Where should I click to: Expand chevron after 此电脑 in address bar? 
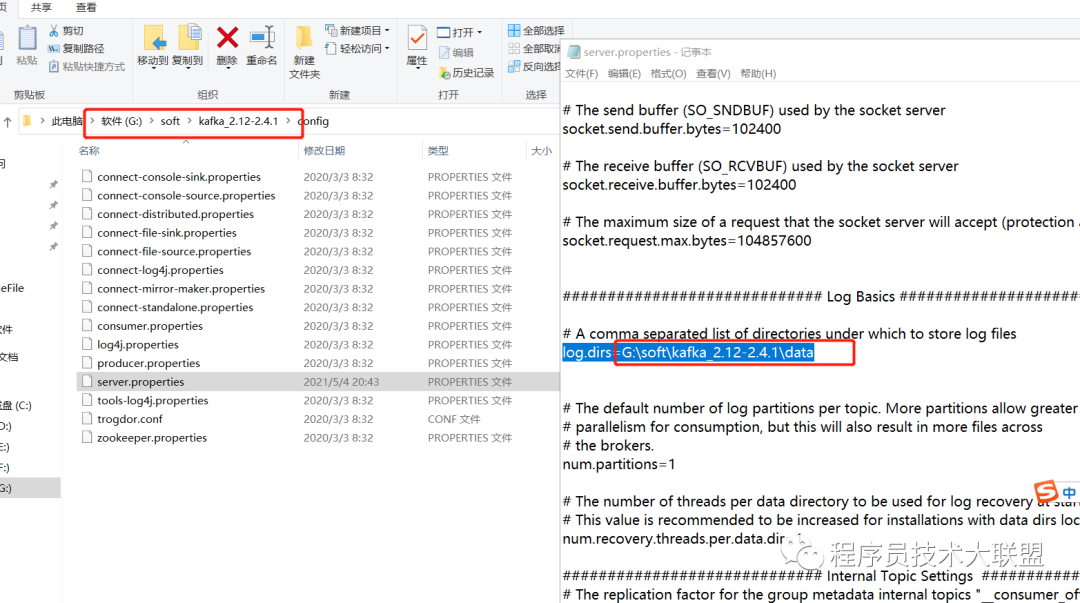92,121
